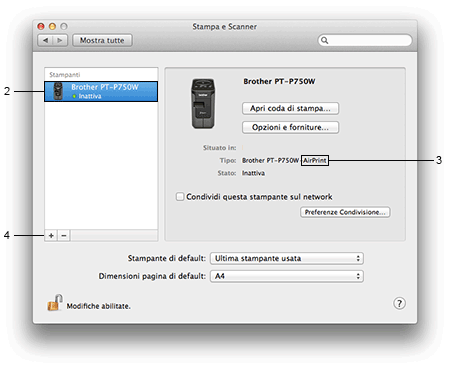Click the red close window button

[x=41, y=26]
